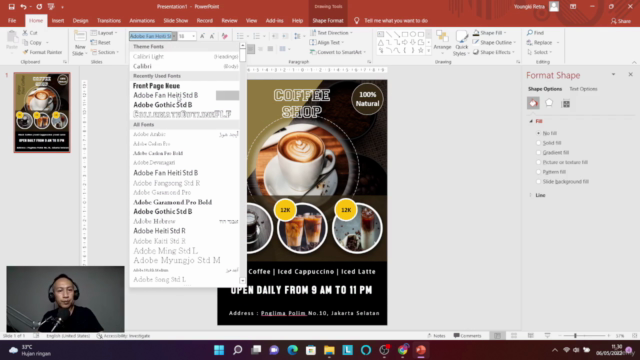
Task: Open Convert to SmartArt
Action: point(338,52)
